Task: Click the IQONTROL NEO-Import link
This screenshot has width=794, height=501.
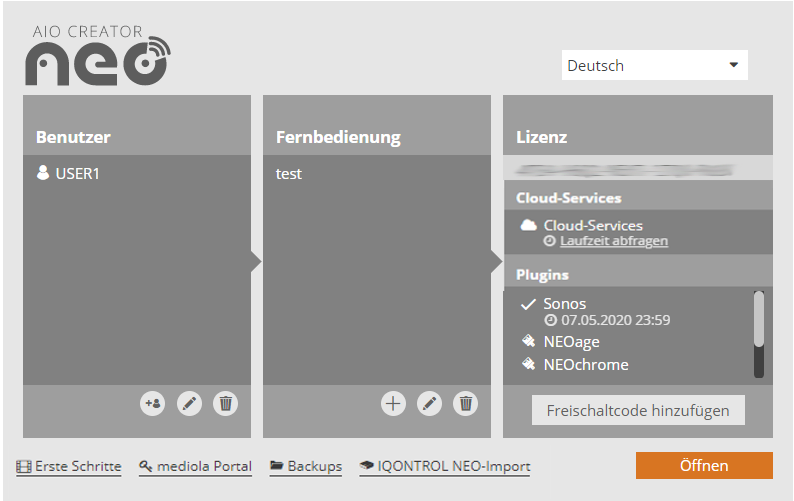Action: point(445,466)
